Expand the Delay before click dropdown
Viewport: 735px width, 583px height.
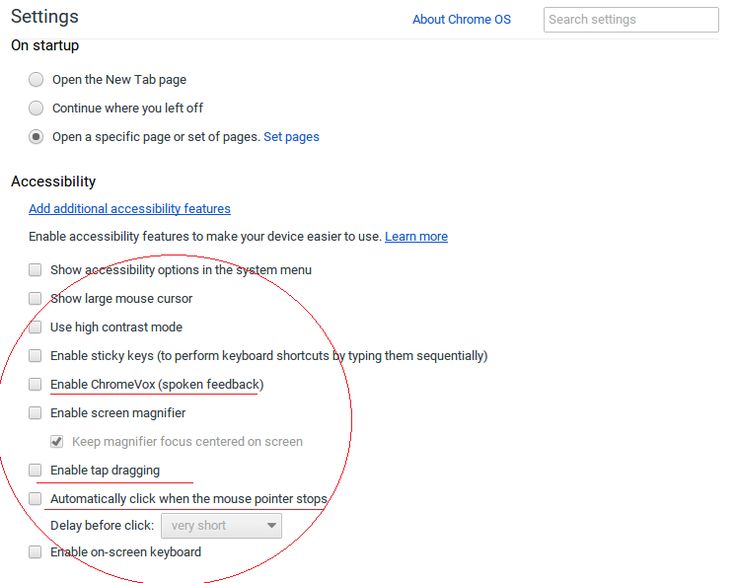221,526
